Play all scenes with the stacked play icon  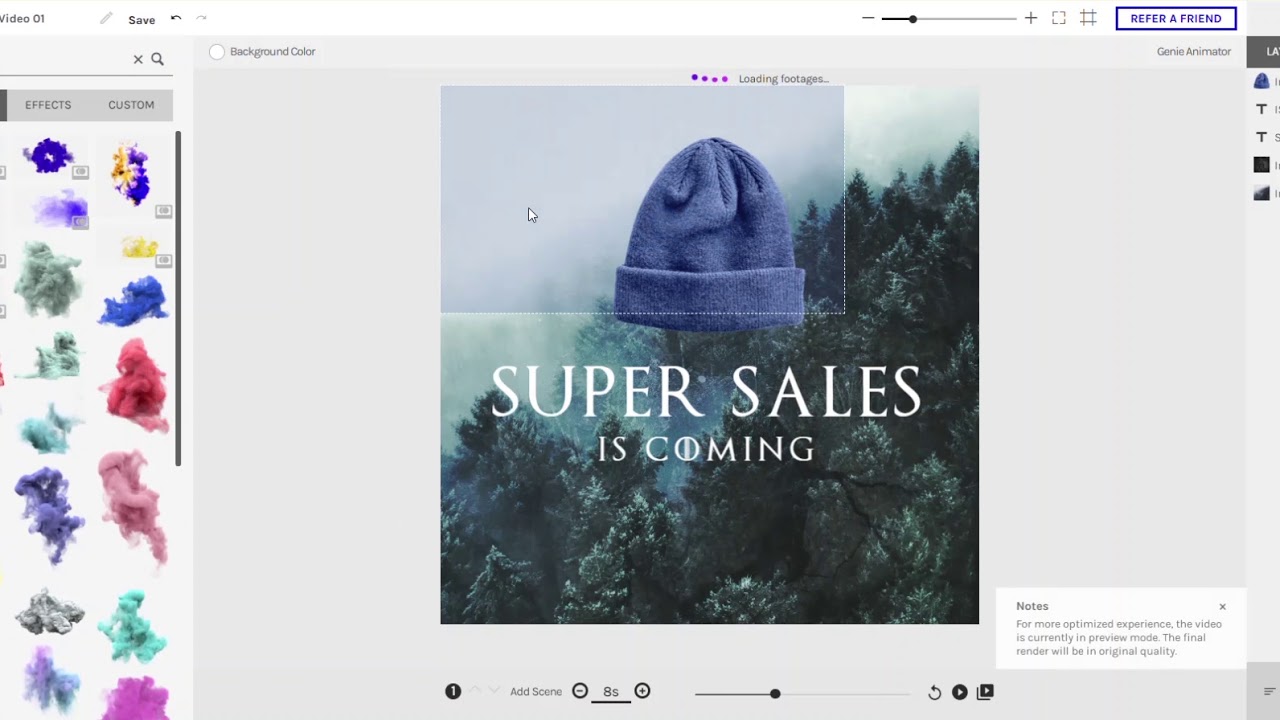(985, 692)
